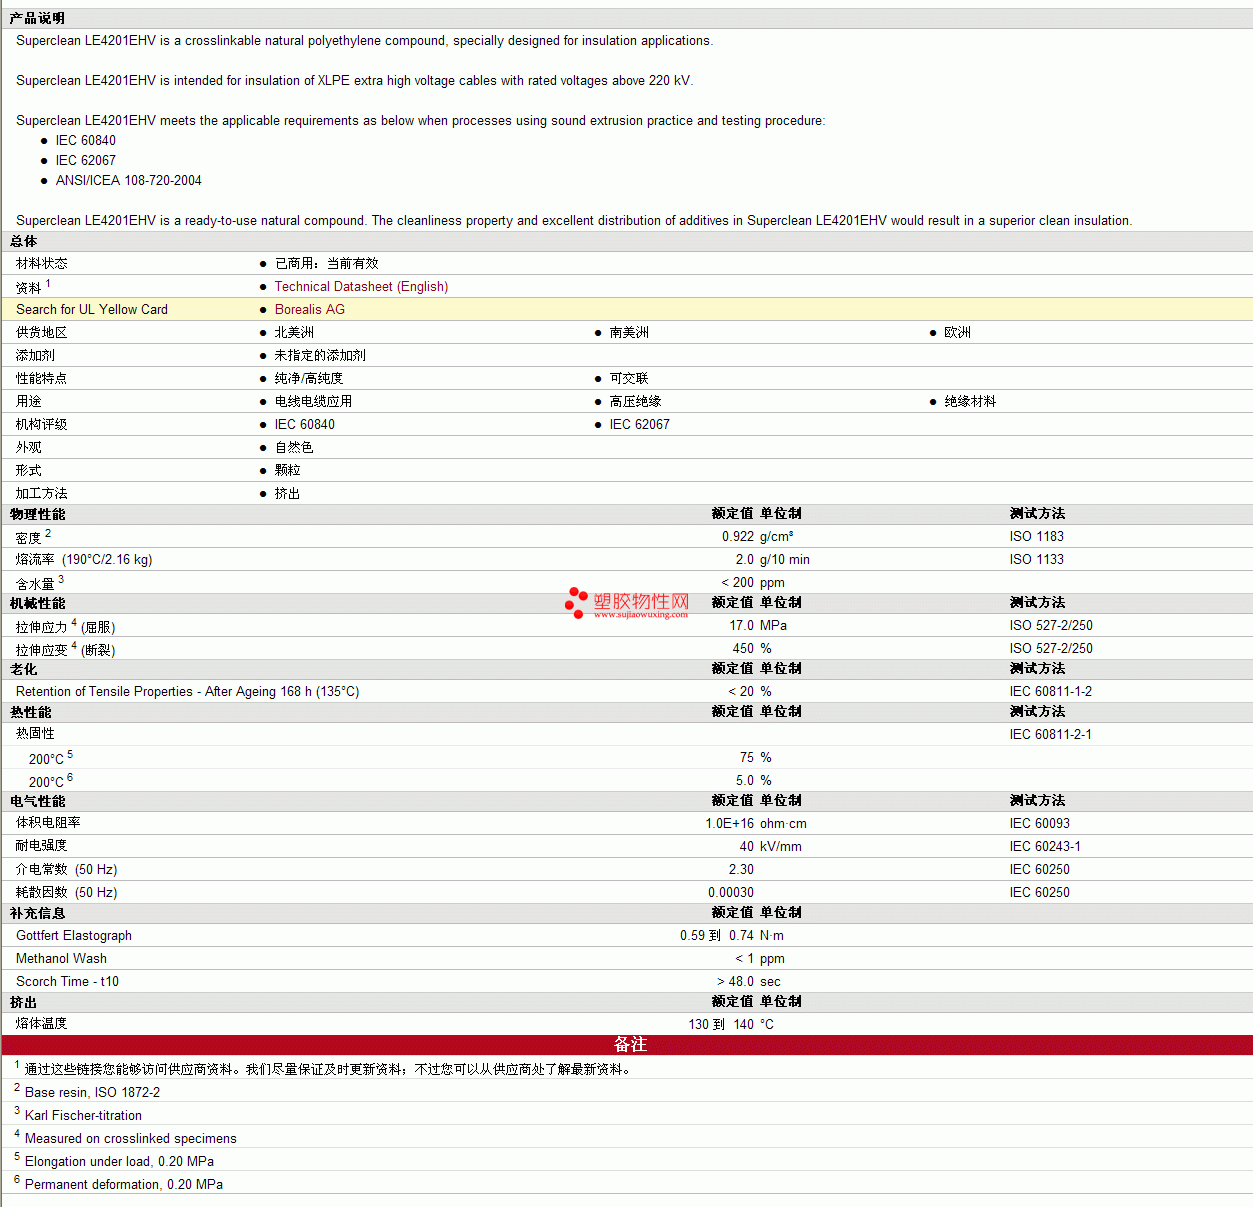Select the 挤出 processing method value
Image resolution: width=1253 pixels, height=1207 pixels.
[288, 493]
